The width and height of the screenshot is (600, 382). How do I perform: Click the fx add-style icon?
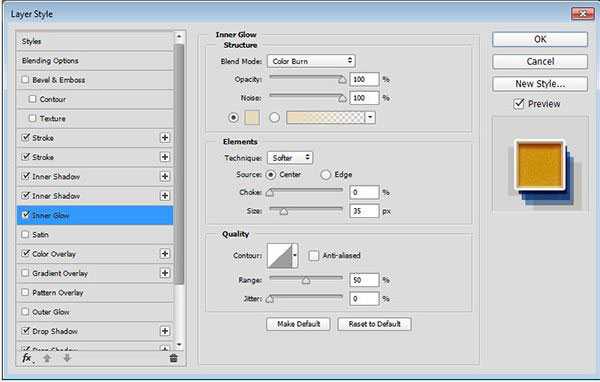click(x=27, y=358)
